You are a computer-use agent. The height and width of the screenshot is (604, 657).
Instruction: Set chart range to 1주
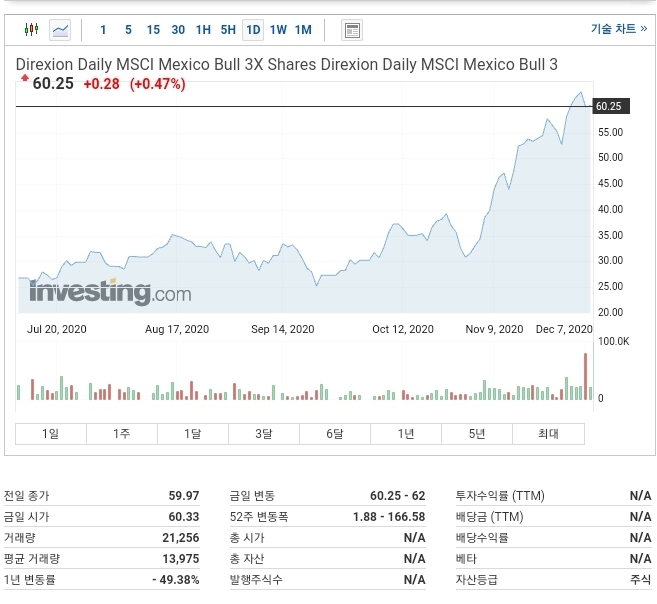122,434
